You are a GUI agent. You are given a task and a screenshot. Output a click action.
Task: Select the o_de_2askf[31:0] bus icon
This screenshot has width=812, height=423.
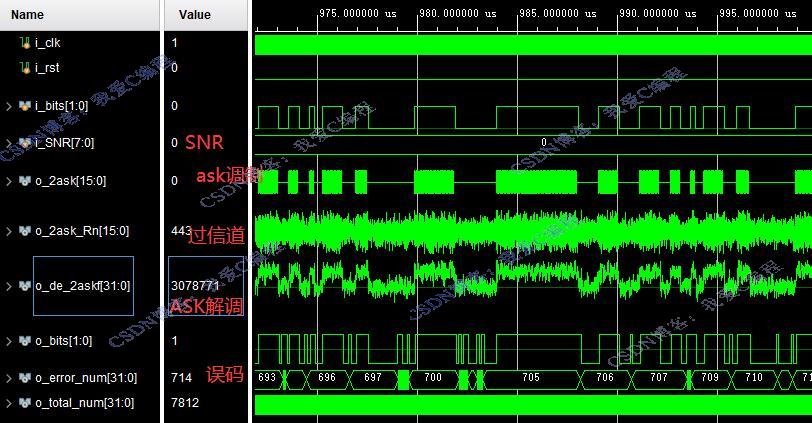(x=25, y=286)
